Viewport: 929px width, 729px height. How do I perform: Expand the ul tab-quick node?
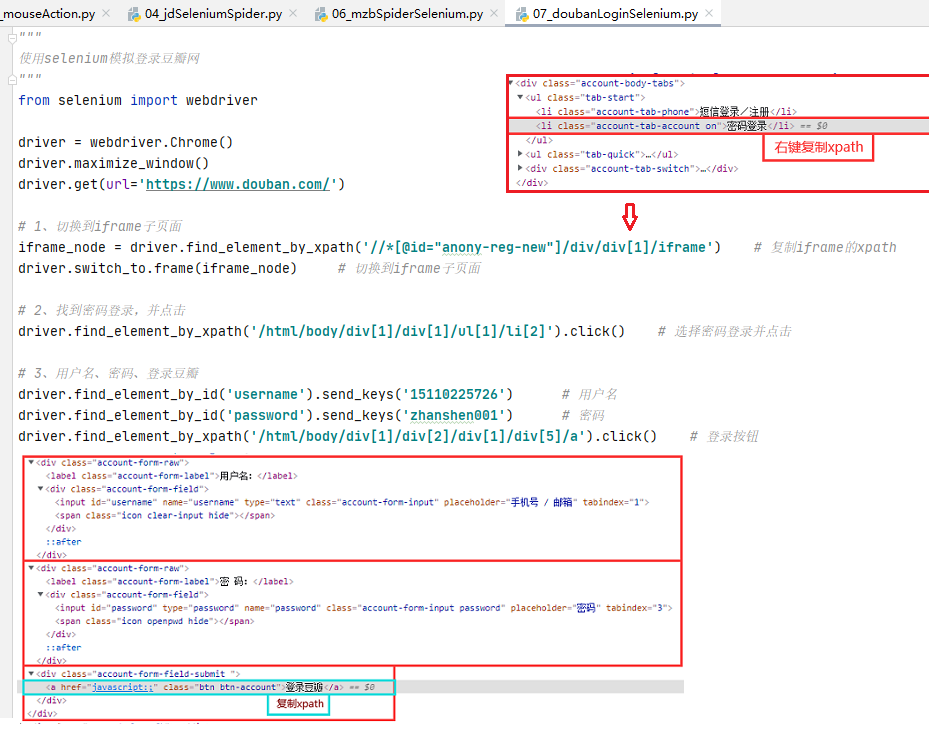520,154
